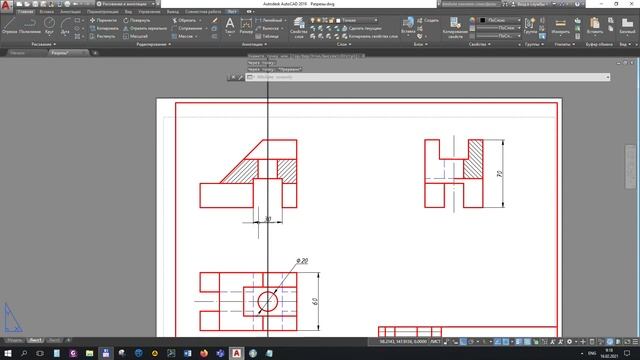This screenshot has width=640, height=360.
Task: Open the Совместная работа ribbon tab
Action: 203,12
